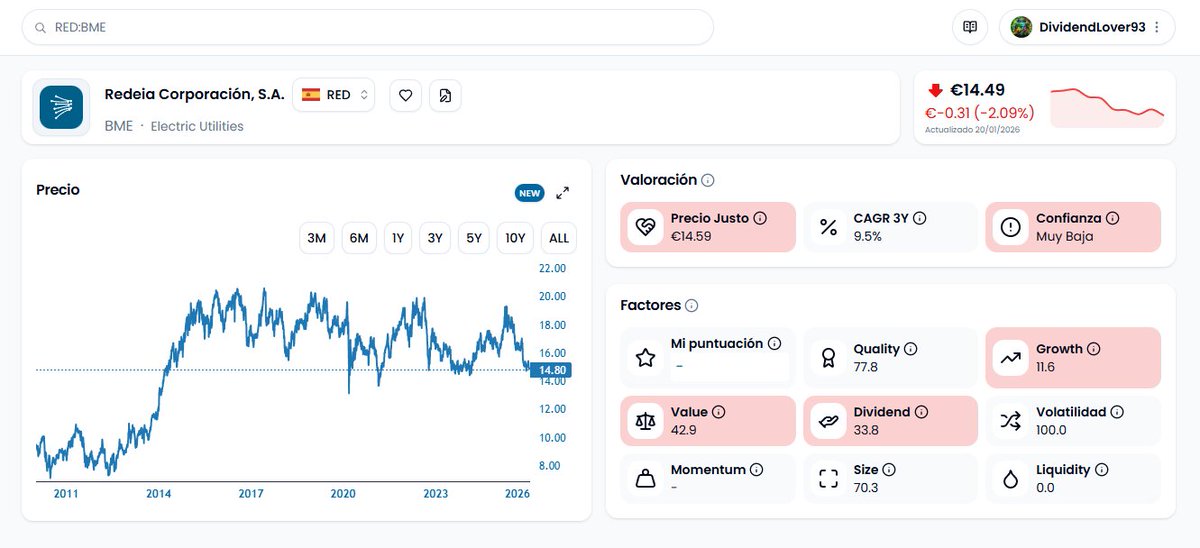Click the document export icon
1200x548 pixels.
445,95
